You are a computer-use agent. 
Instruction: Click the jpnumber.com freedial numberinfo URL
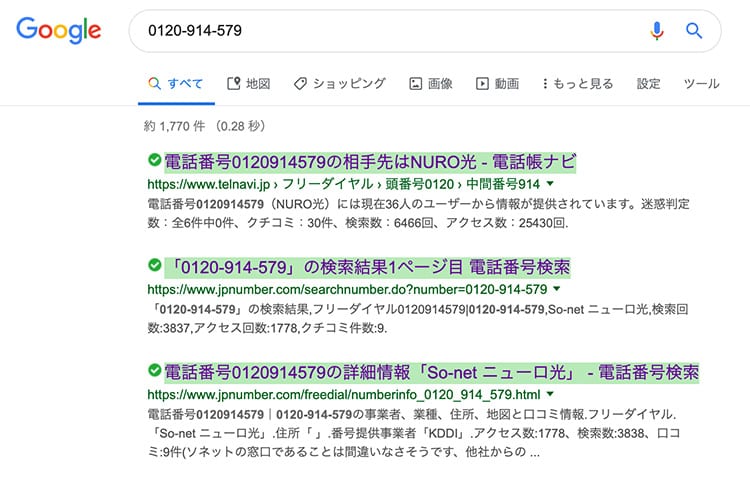[344, 395]
